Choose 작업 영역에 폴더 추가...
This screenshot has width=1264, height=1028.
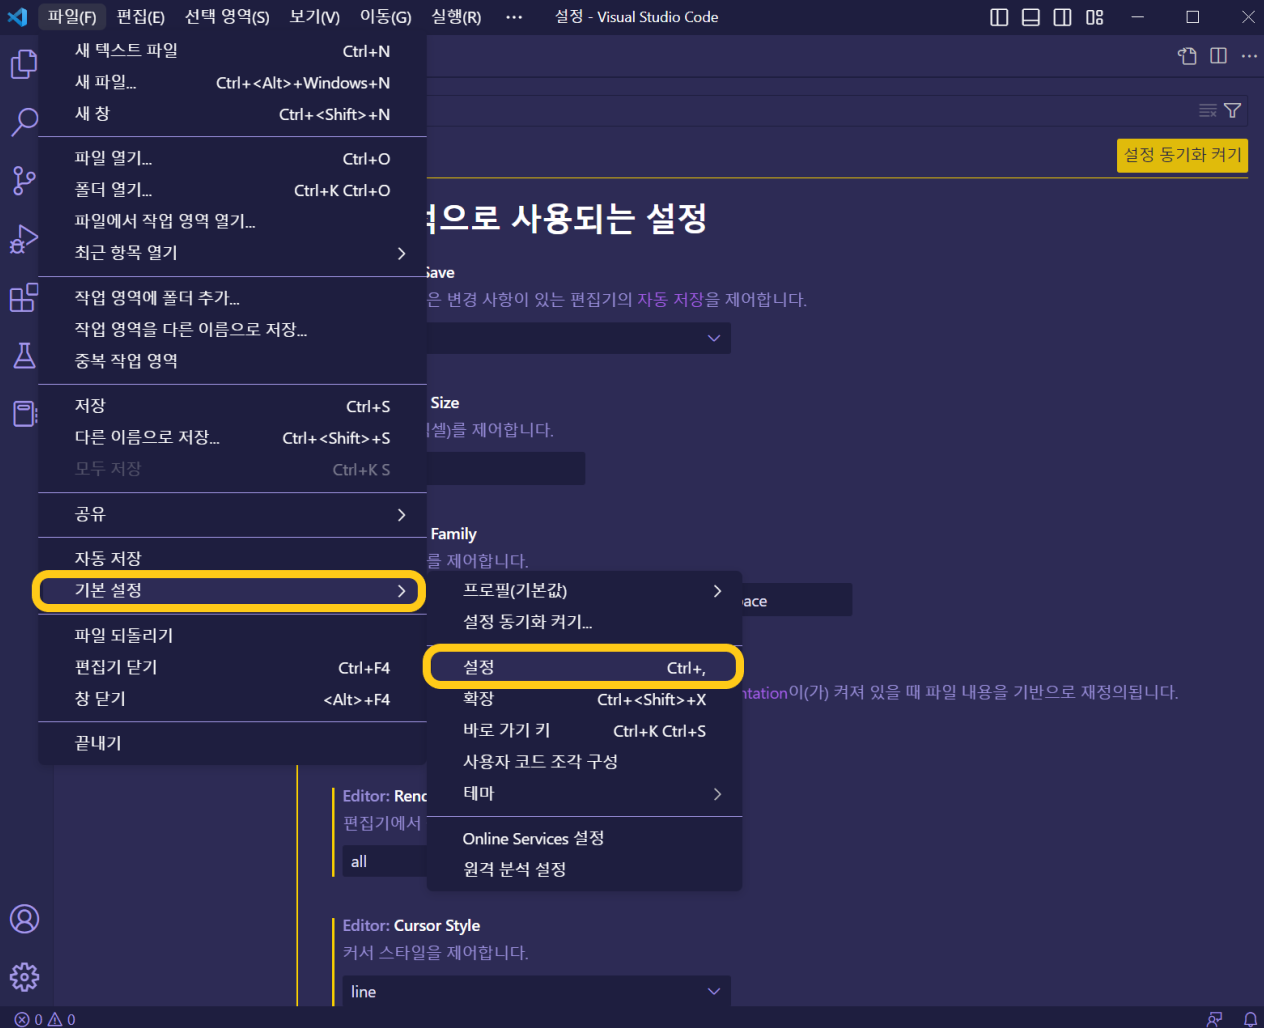(232, 298)
